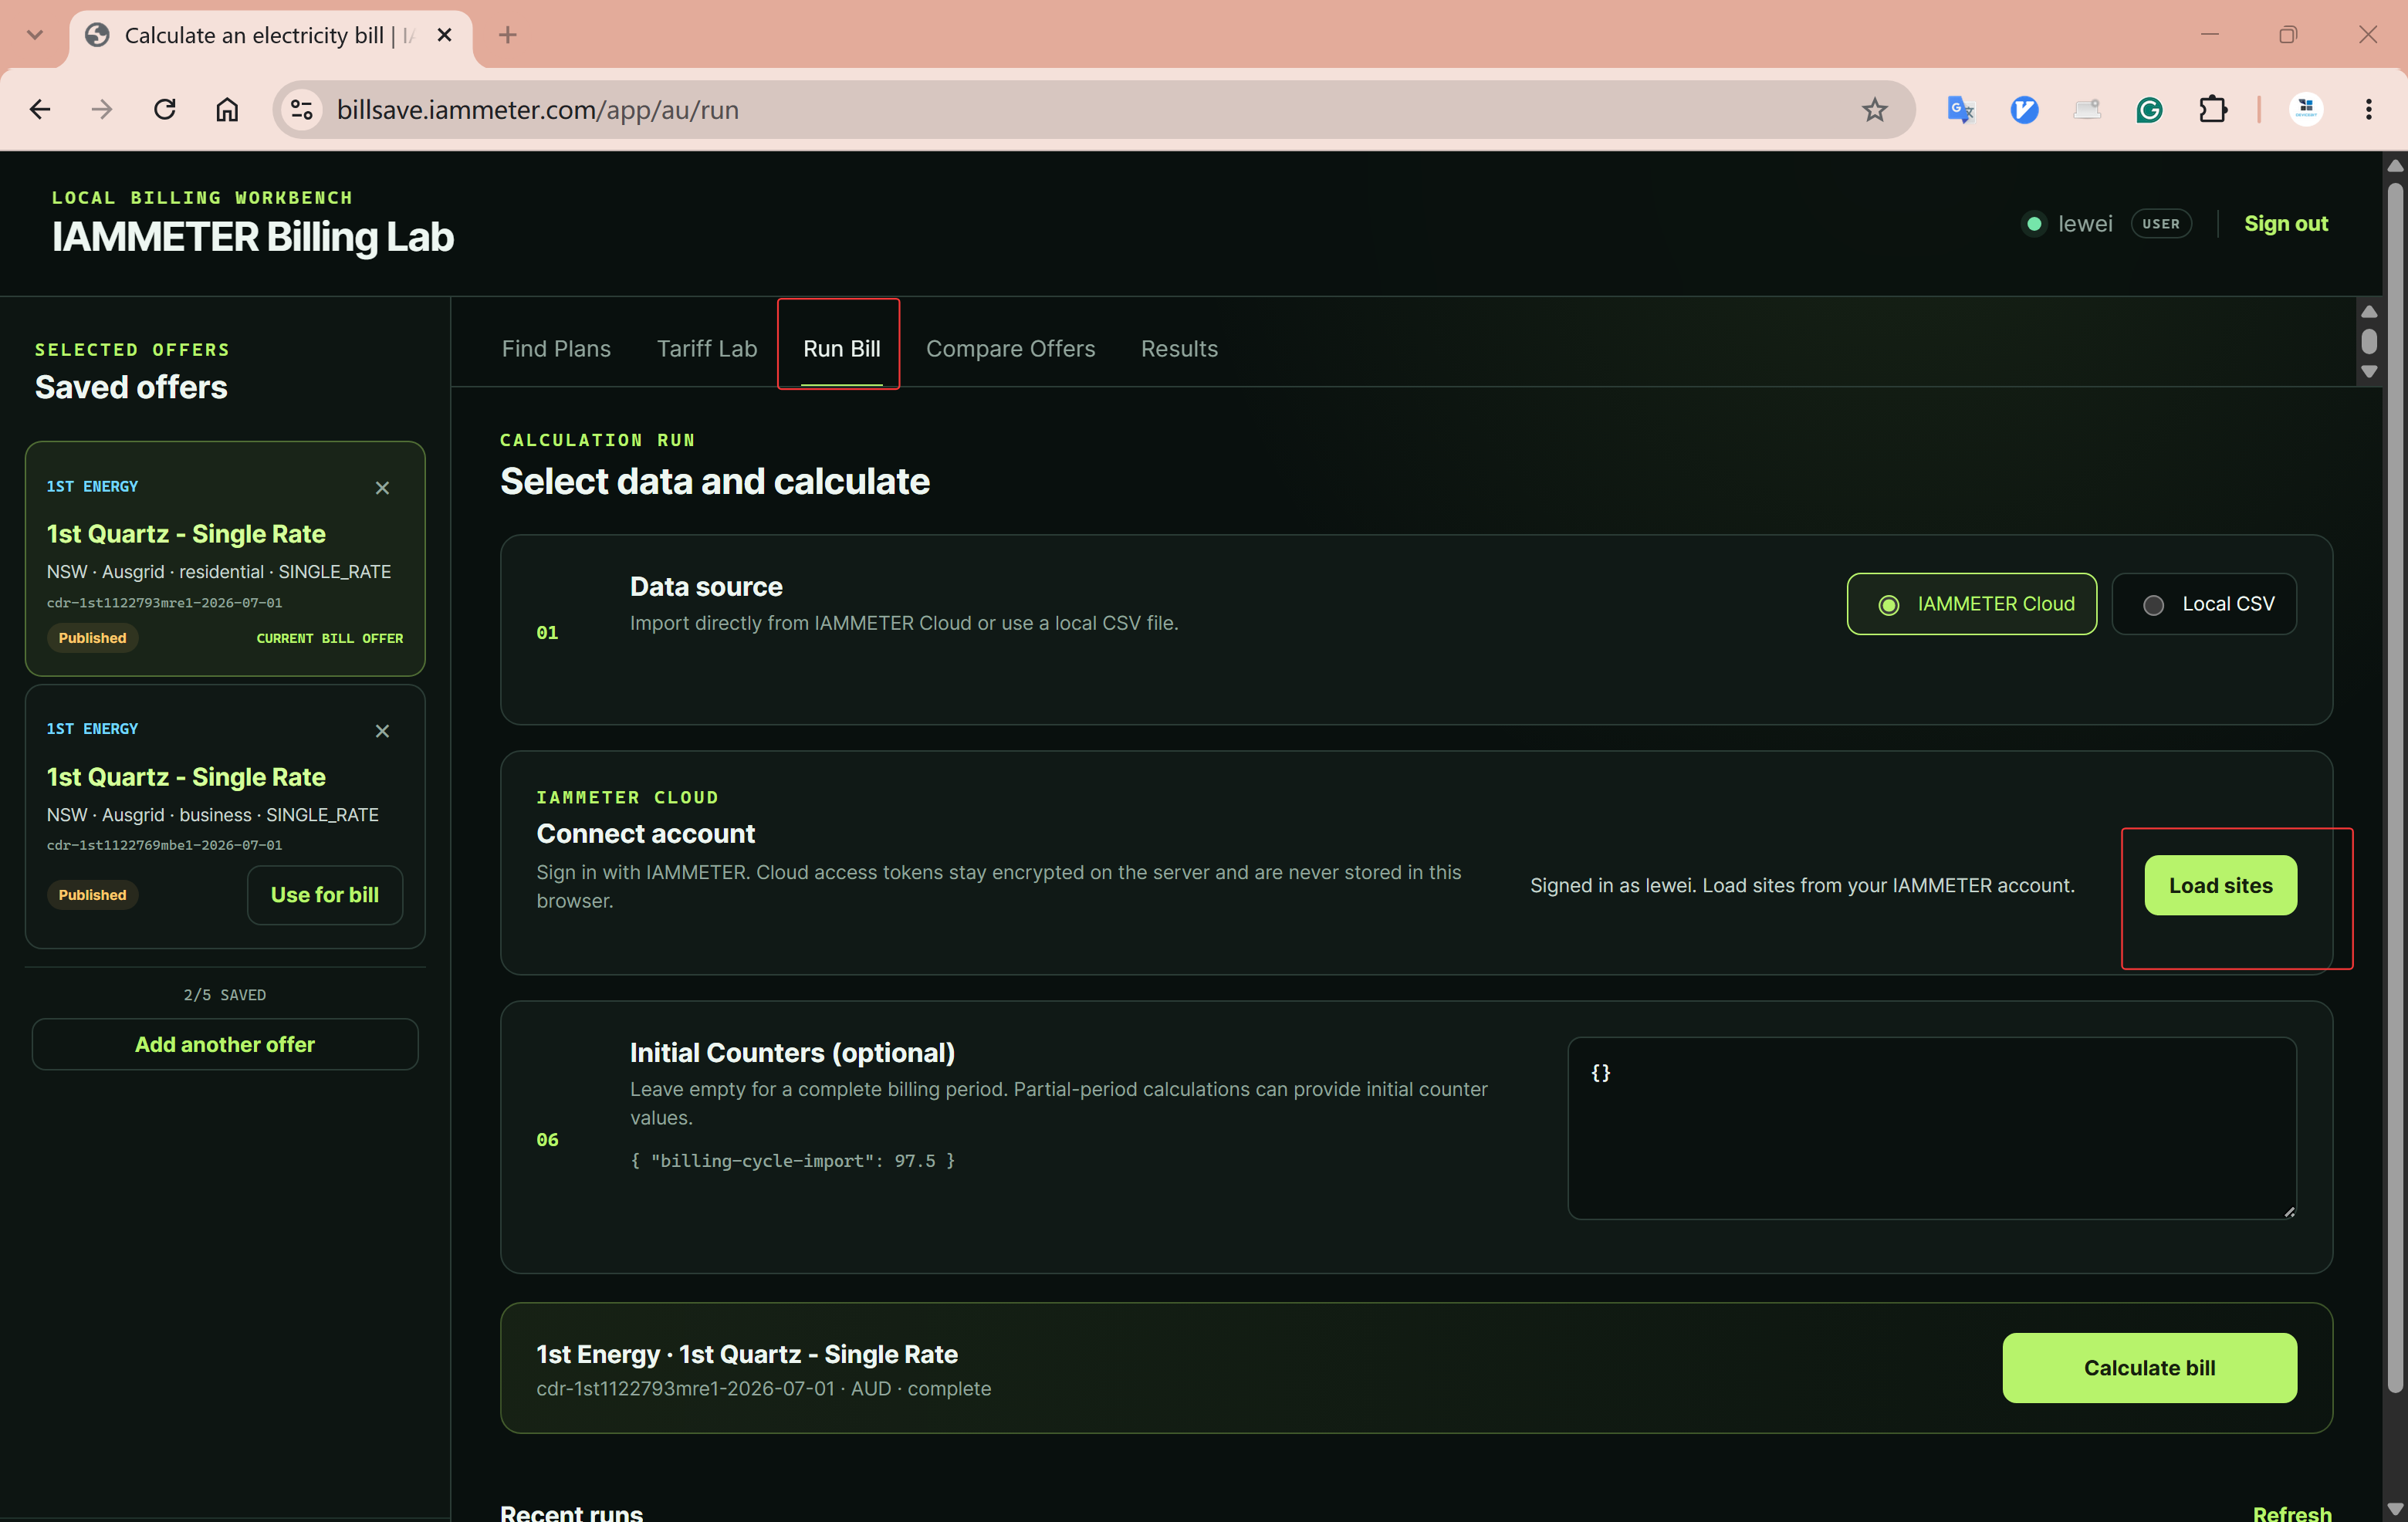
Task: Remove the residential 1st Quartz offer
Action: [382, 488]
